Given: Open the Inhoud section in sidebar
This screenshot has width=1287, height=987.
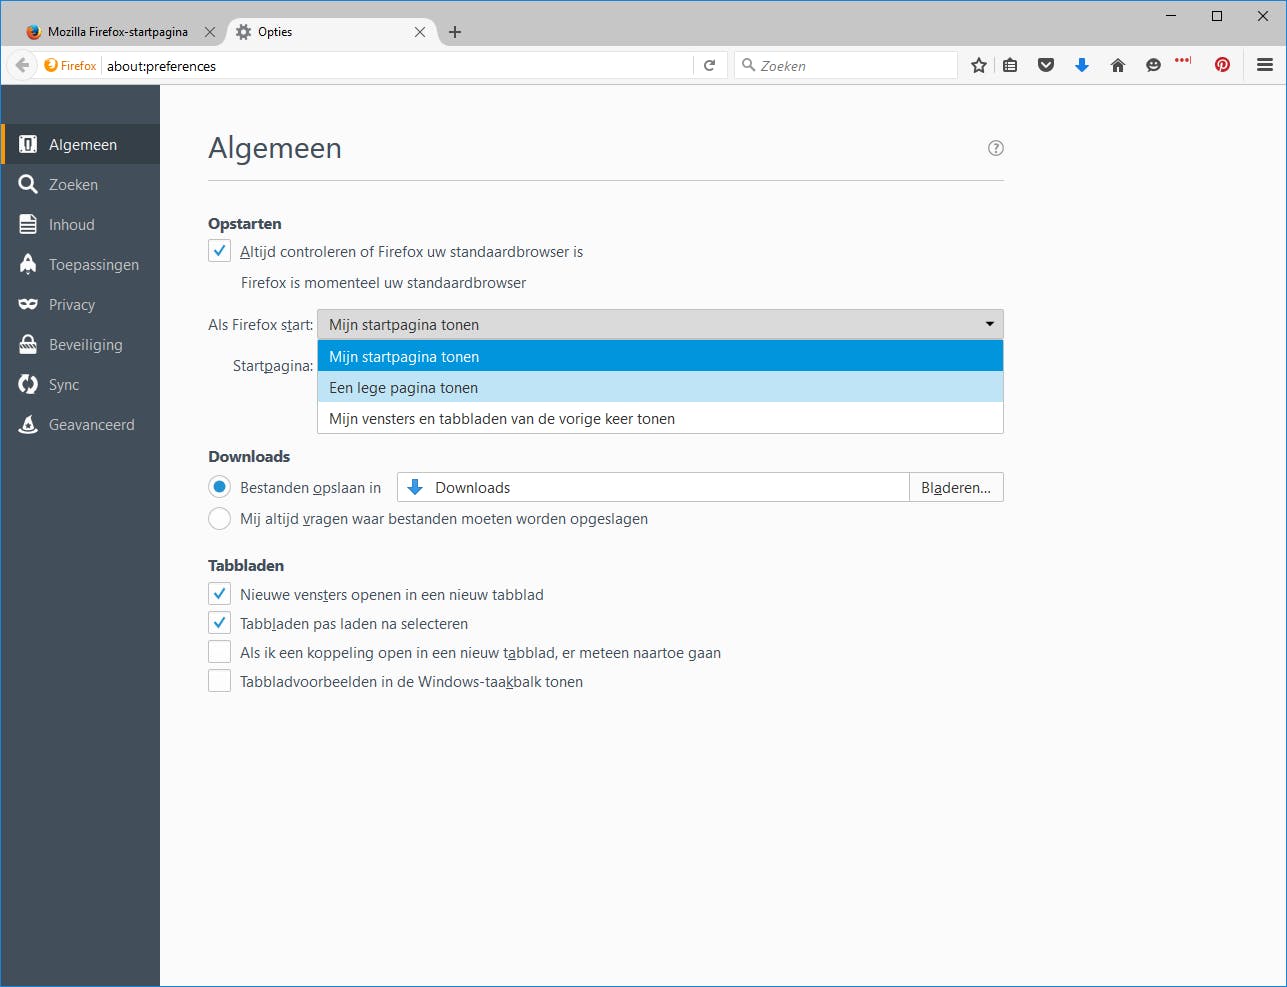Looking at the screenshot, I should coord(80,225).
